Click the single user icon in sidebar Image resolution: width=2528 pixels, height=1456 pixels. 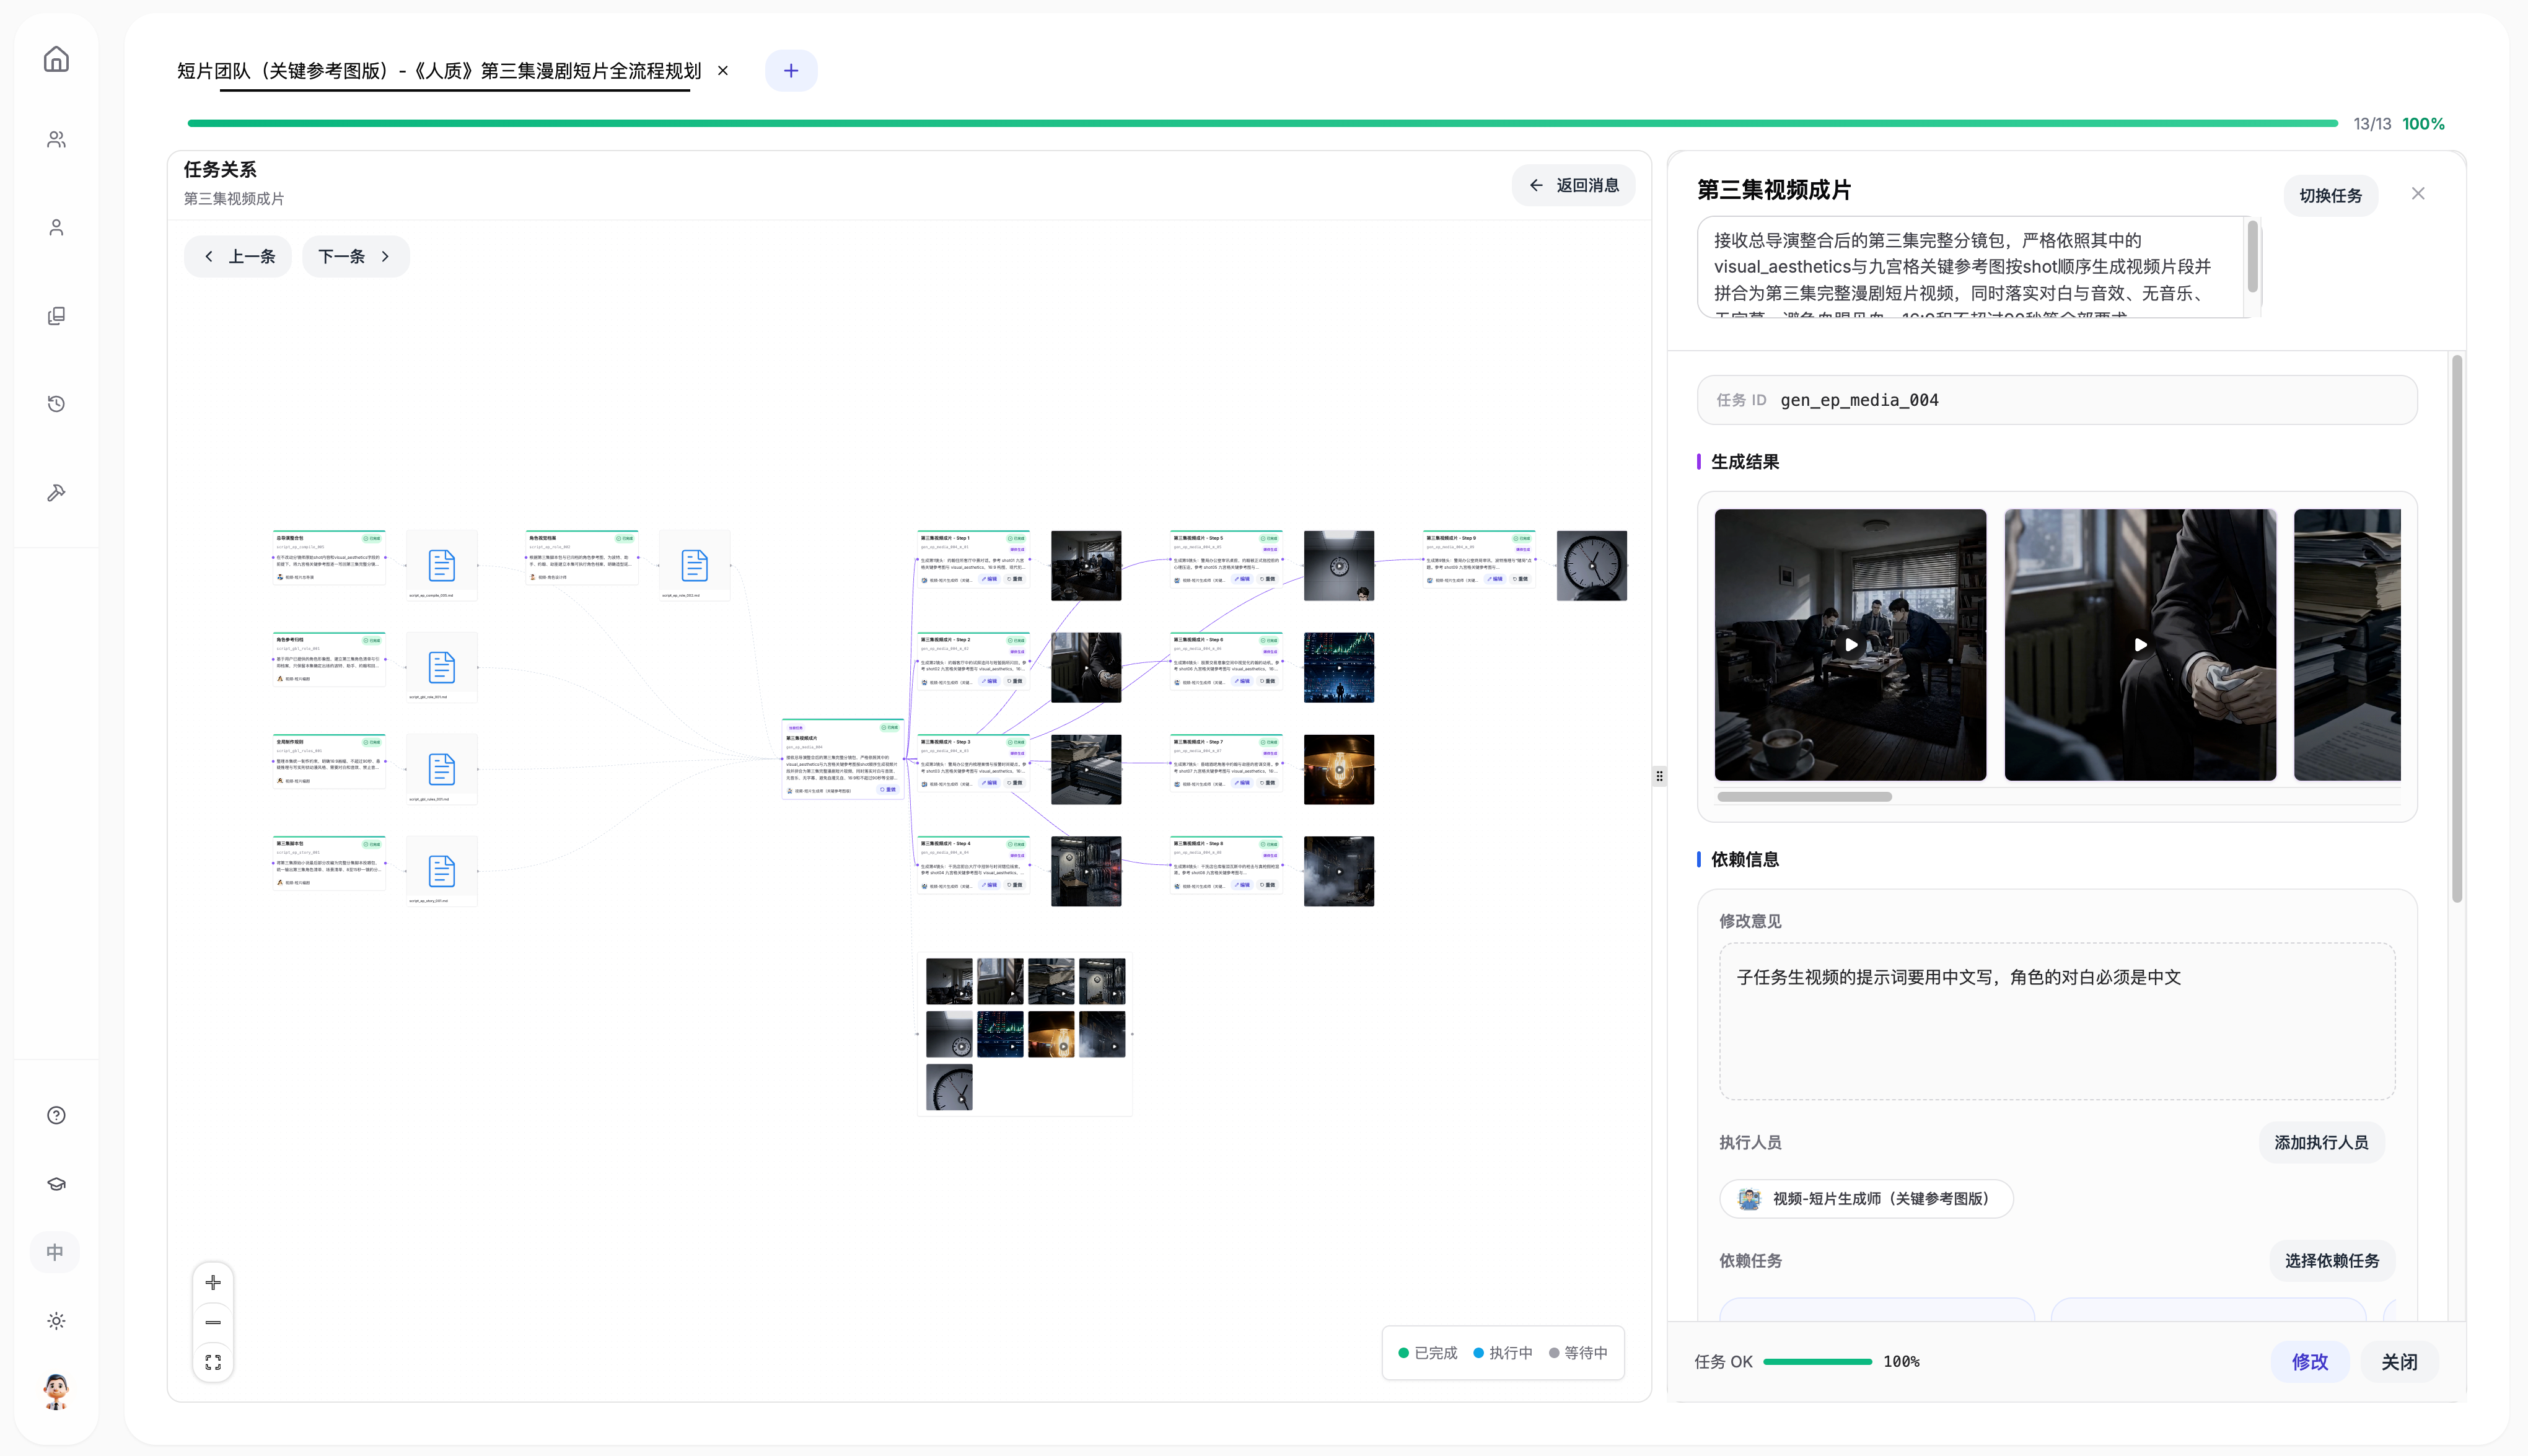click(56, 228)
